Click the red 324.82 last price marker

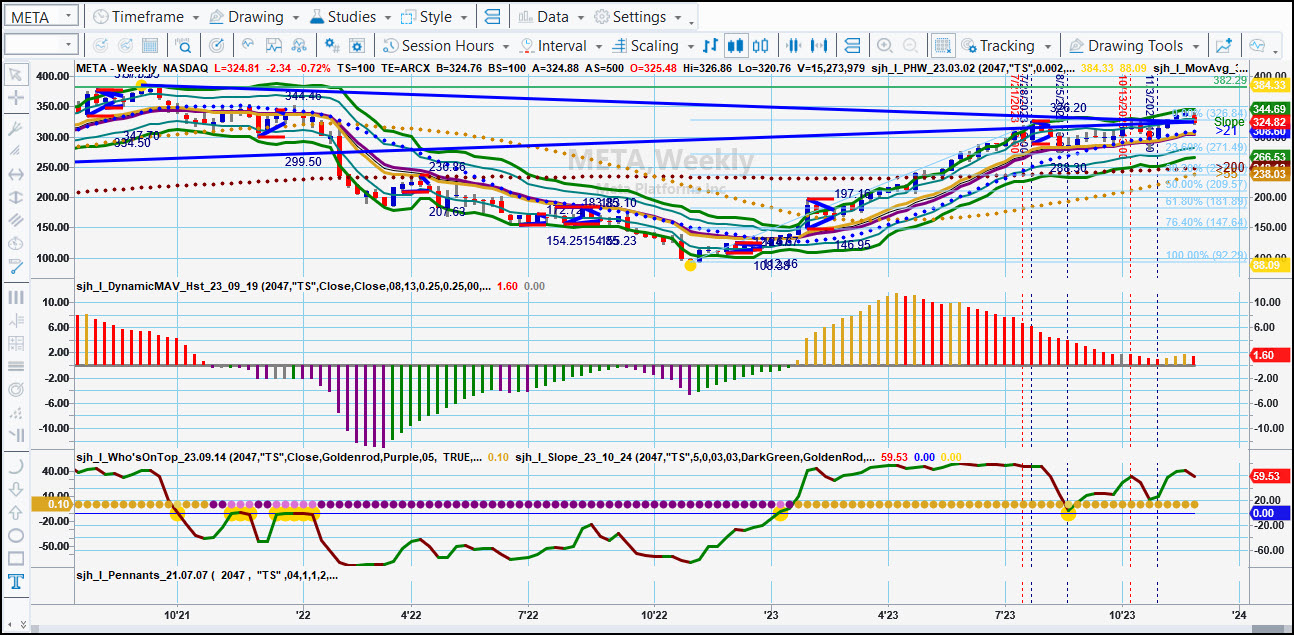tap(1270, 121)
